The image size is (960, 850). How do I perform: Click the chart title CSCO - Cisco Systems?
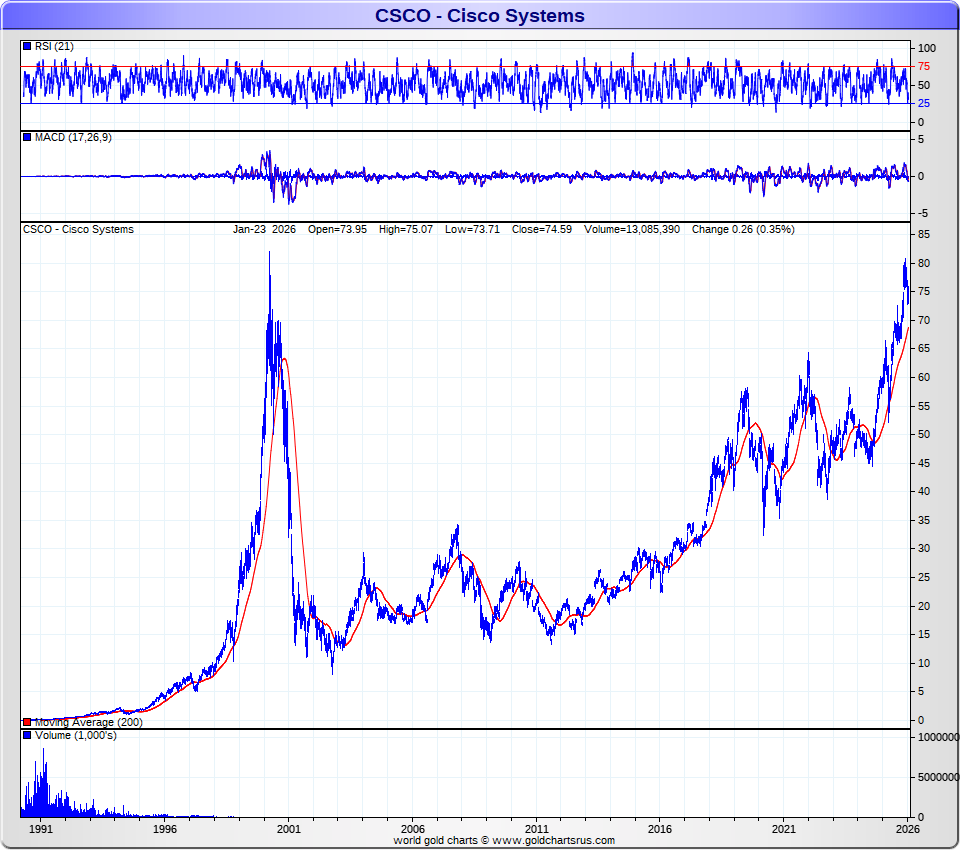tap(480, 15)
